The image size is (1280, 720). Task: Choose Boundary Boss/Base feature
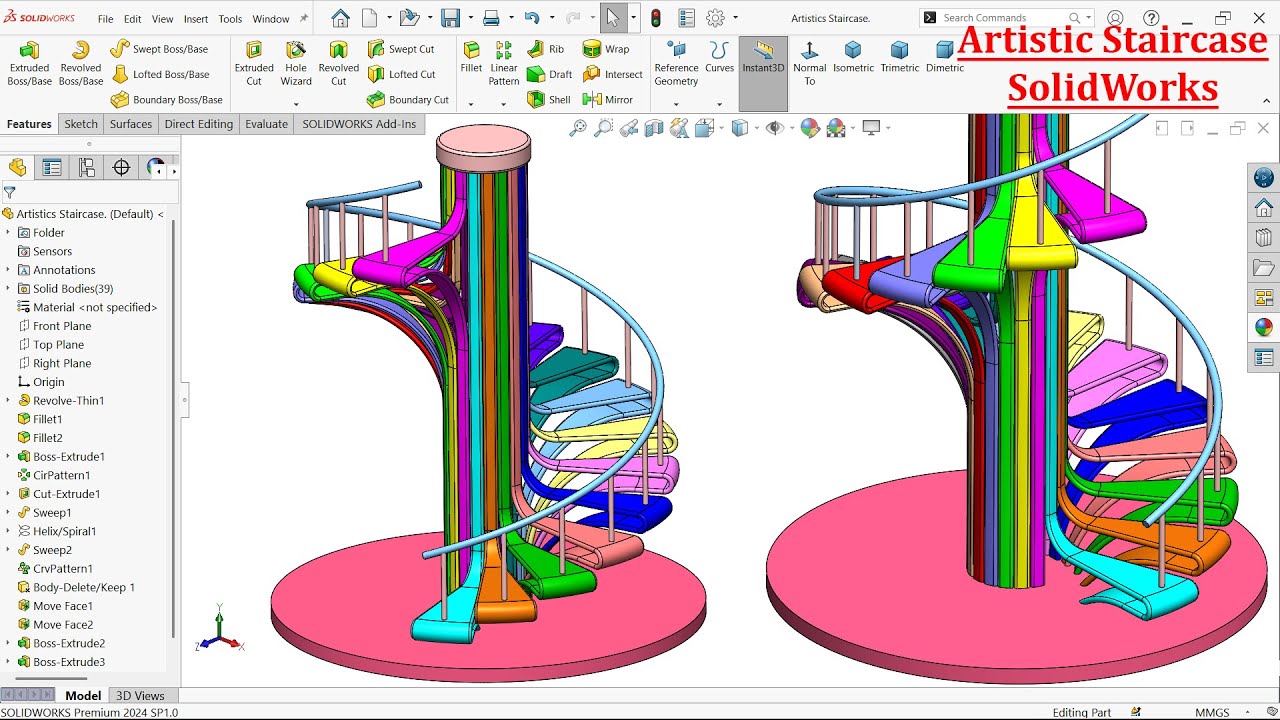click(166, 100)
